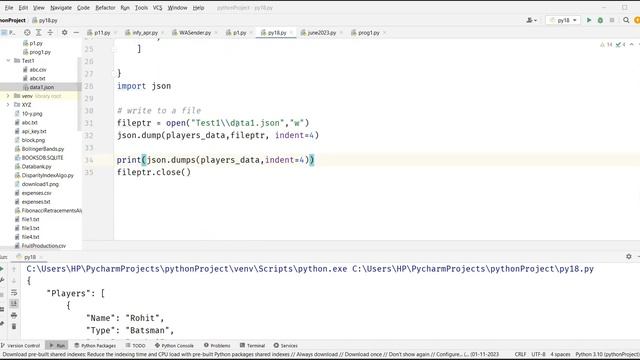Click the fold marker at line 25

pos(115,49)
